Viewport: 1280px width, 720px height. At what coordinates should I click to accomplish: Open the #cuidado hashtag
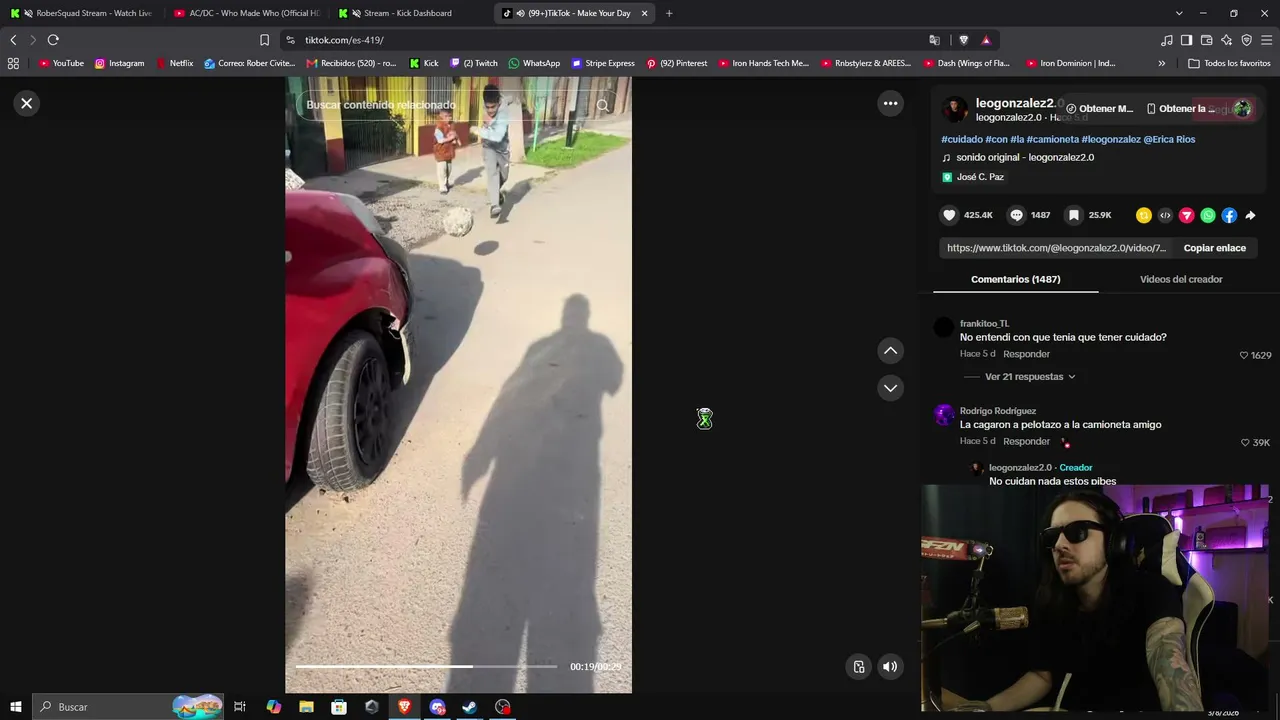pyautogui.click(x=962, y=139)
